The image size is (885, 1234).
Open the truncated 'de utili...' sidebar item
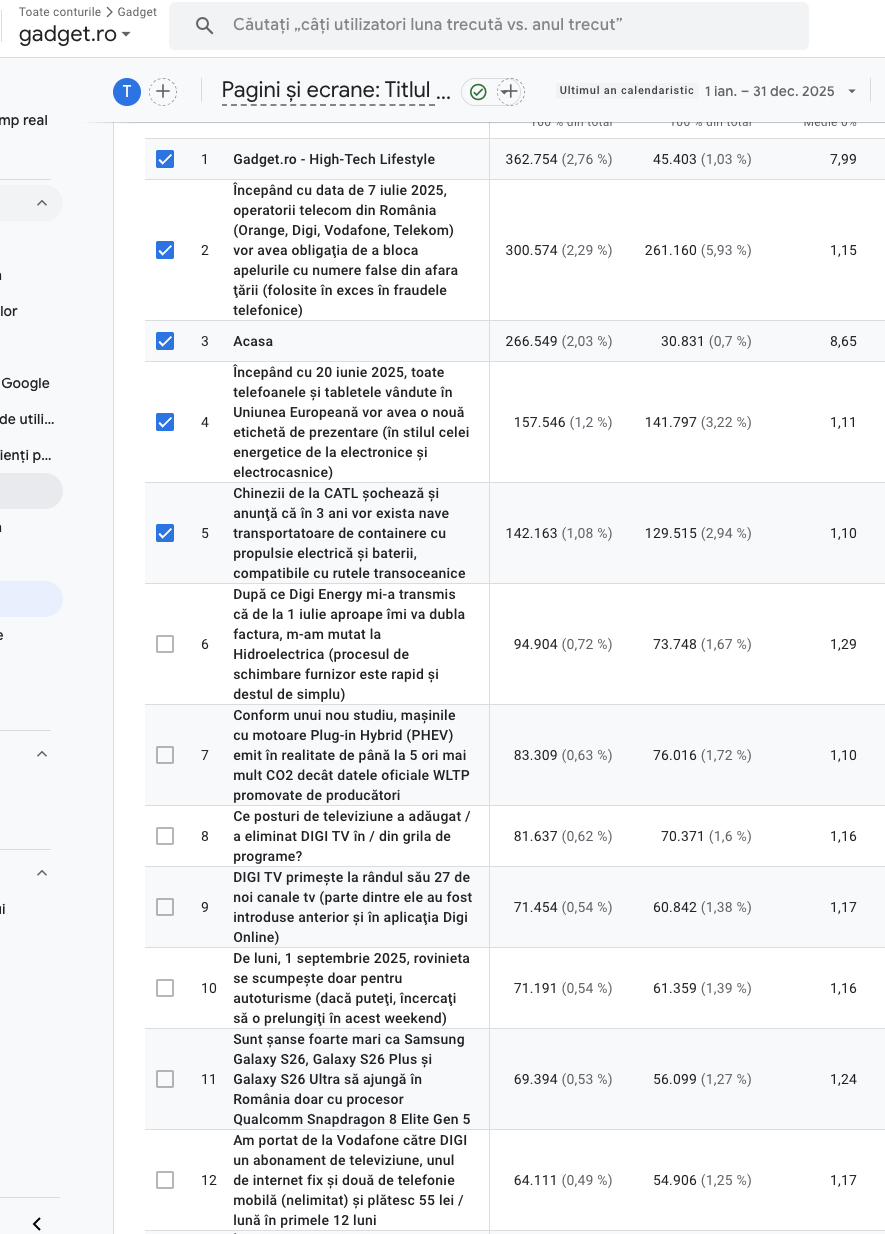pyautogui.click(x=28, y=419)
